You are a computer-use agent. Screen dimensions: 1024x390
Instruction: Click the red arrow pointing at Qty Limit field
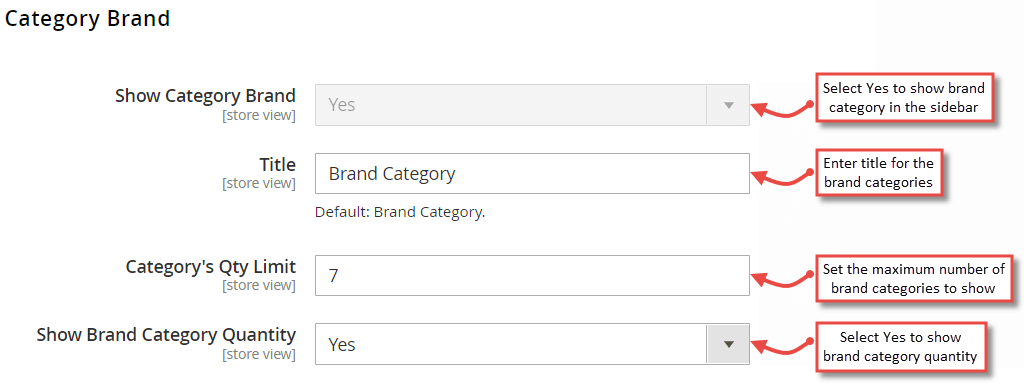pos(782,280)
